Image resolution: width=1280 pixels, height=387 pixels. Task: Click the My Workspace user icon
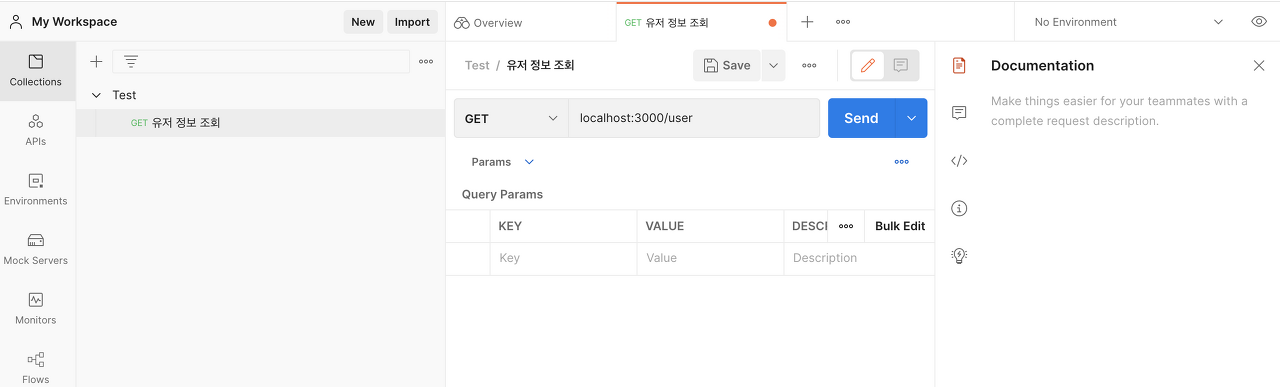(16, 21)
